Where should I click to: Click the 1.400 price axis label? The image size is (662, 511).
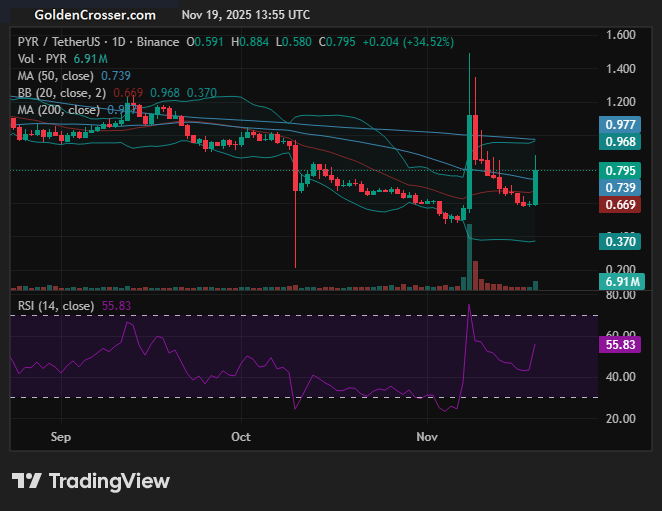tap(621, 68)
